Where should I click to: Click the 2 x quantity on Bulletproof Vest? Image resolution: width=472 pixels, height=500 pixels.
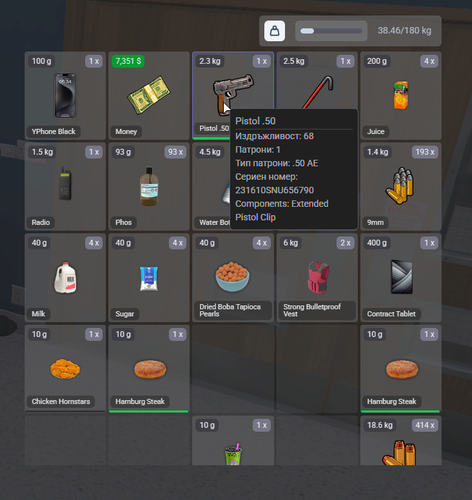point(345,243)
